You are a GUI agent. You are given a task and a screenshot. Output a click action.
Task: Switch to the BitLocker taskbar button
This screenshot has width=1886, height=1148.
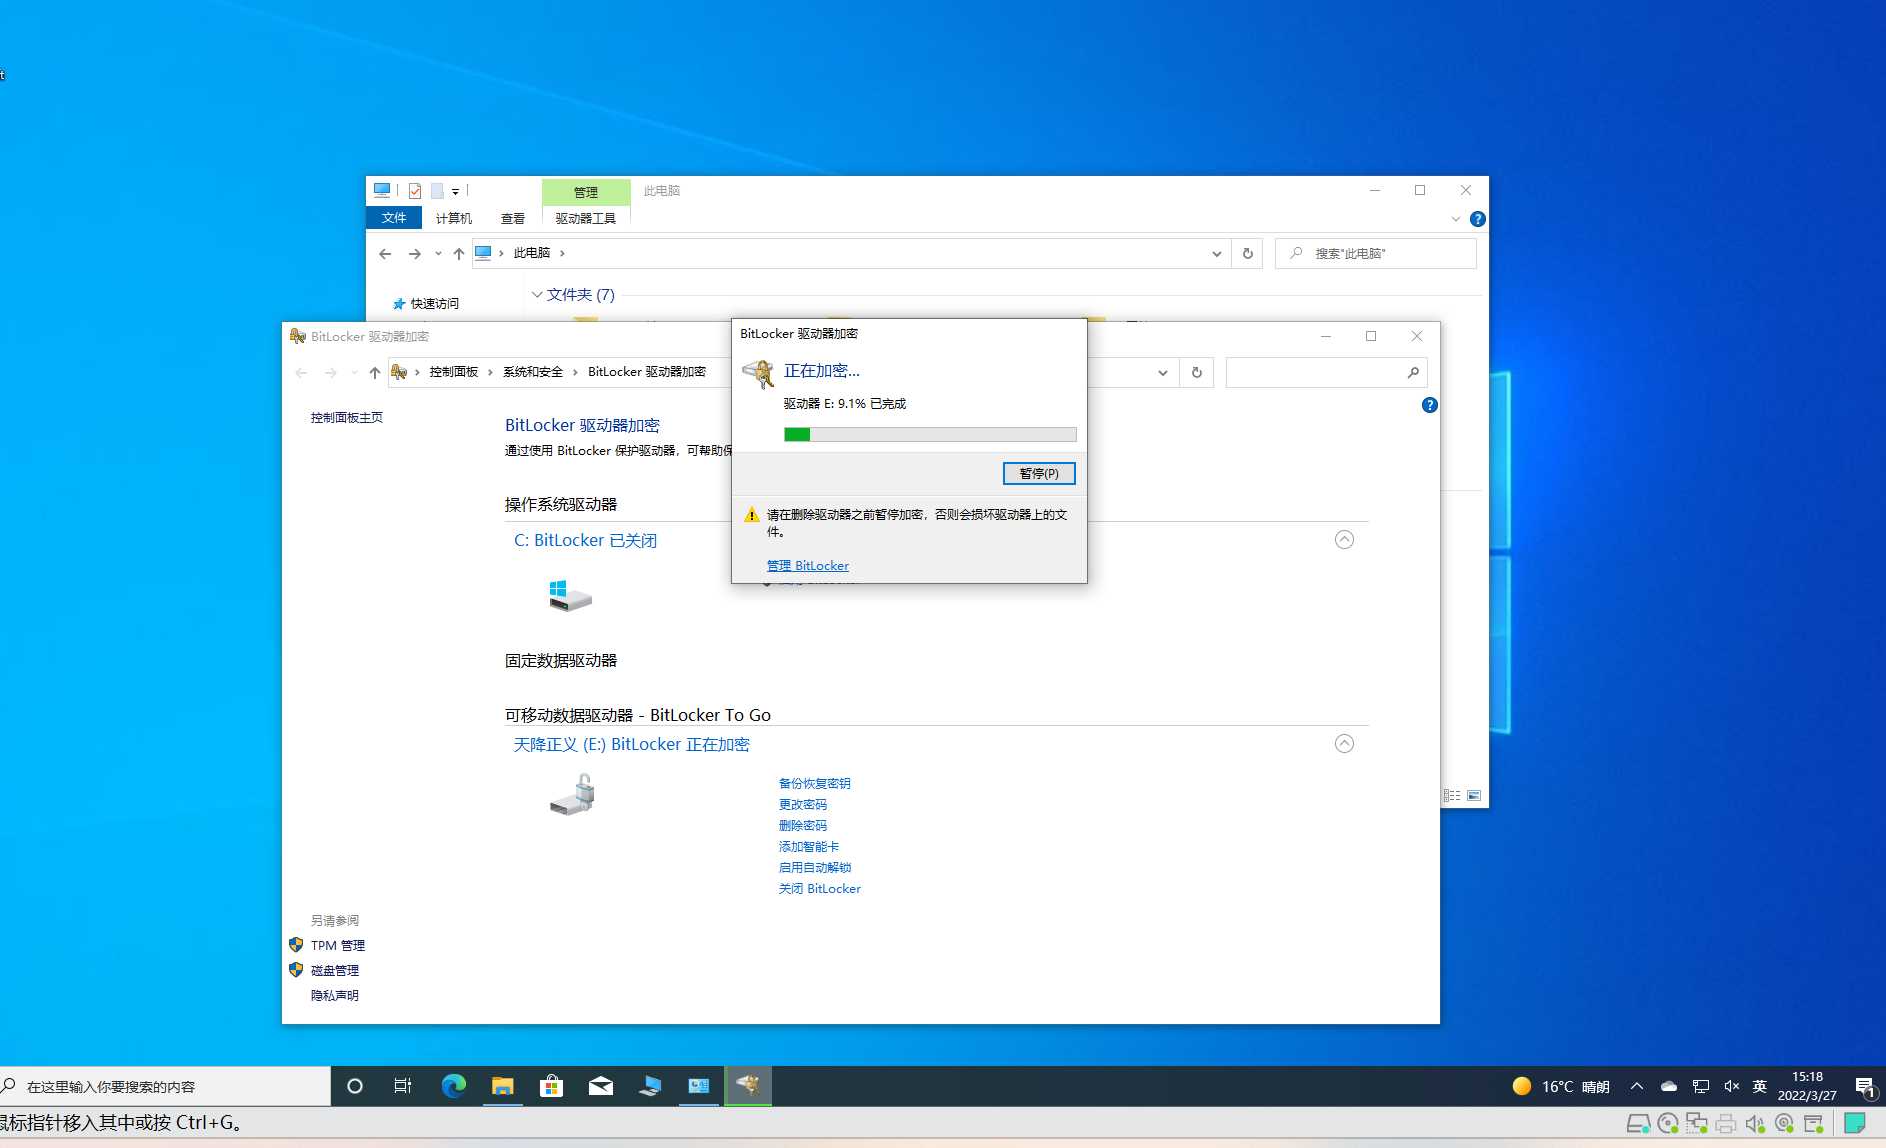[748, 1086]
